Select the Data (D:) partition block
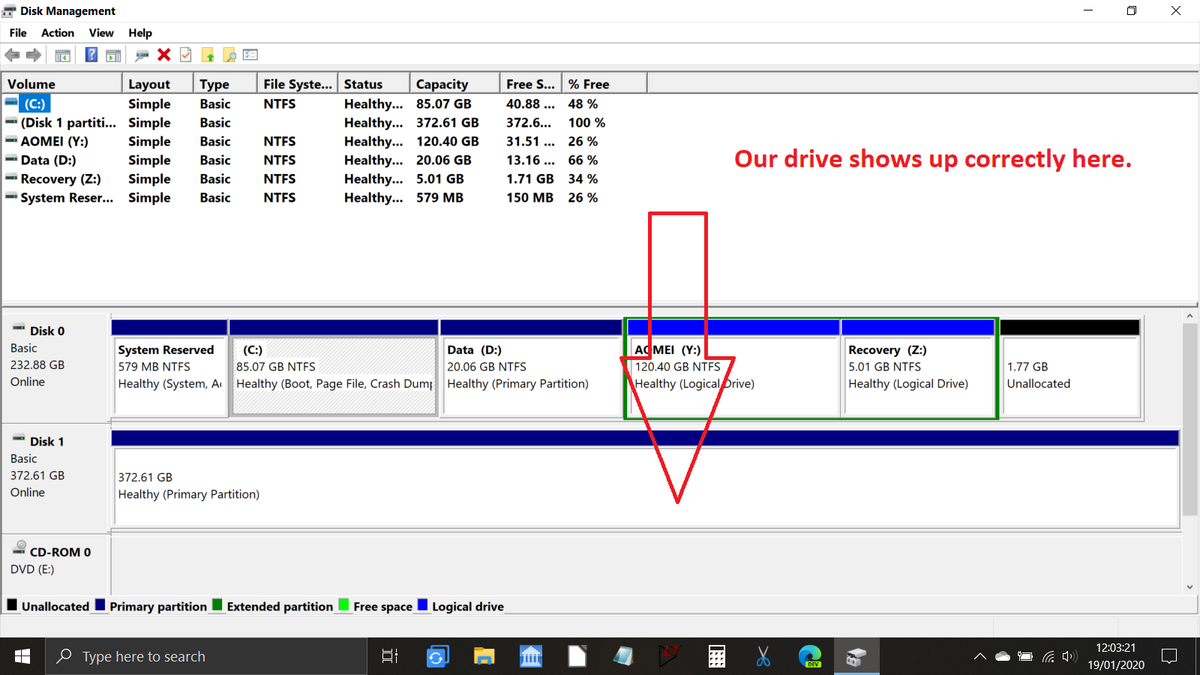The width and height of the screenshot is (1200, 675). pos(530,370)
